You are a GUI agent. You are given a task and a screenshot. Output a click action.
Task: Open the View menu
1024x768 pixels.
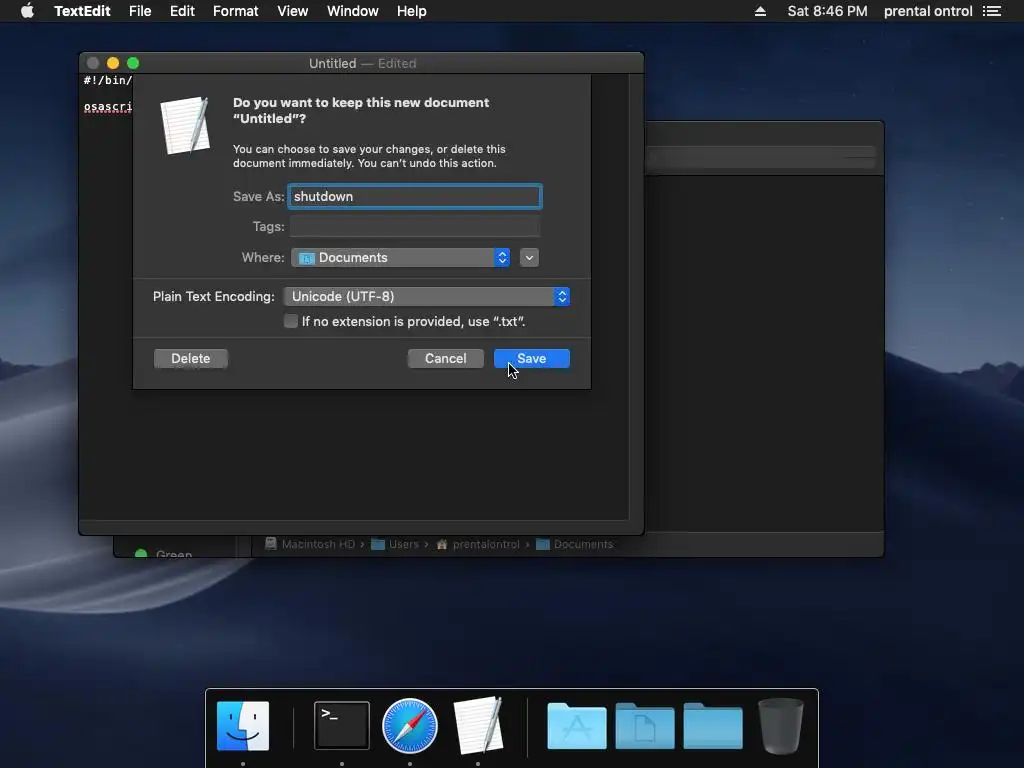[293, 11]
